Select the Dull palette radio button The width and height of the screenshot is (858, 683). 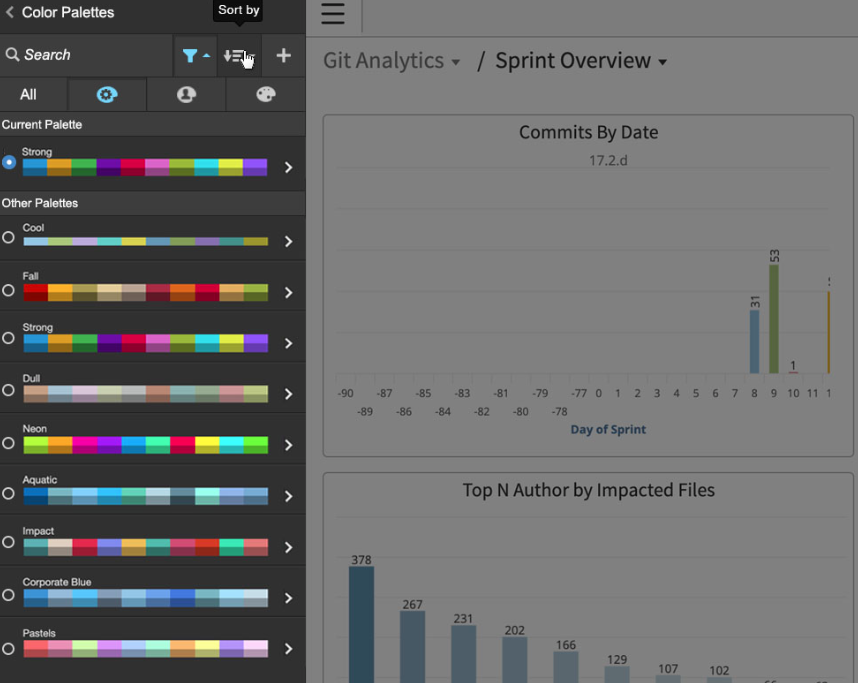pos(8,390)
